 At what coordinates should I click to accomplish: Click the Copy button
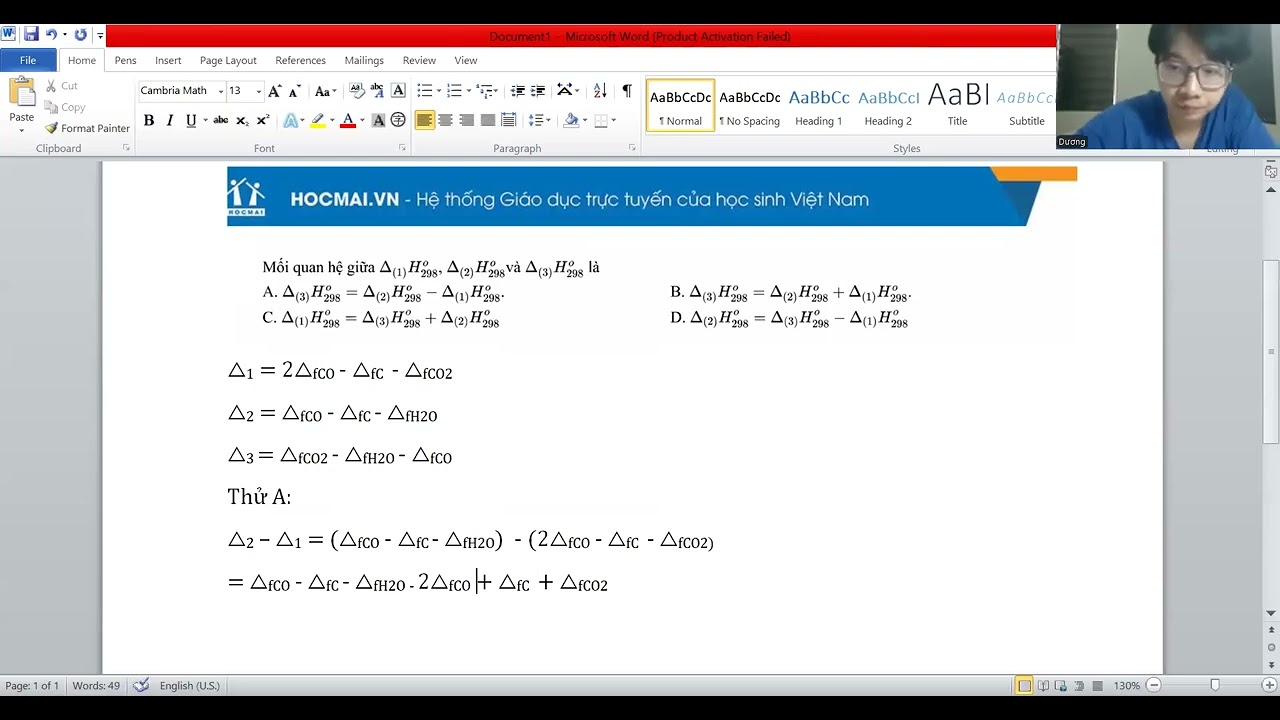click(x=65, y=107)
